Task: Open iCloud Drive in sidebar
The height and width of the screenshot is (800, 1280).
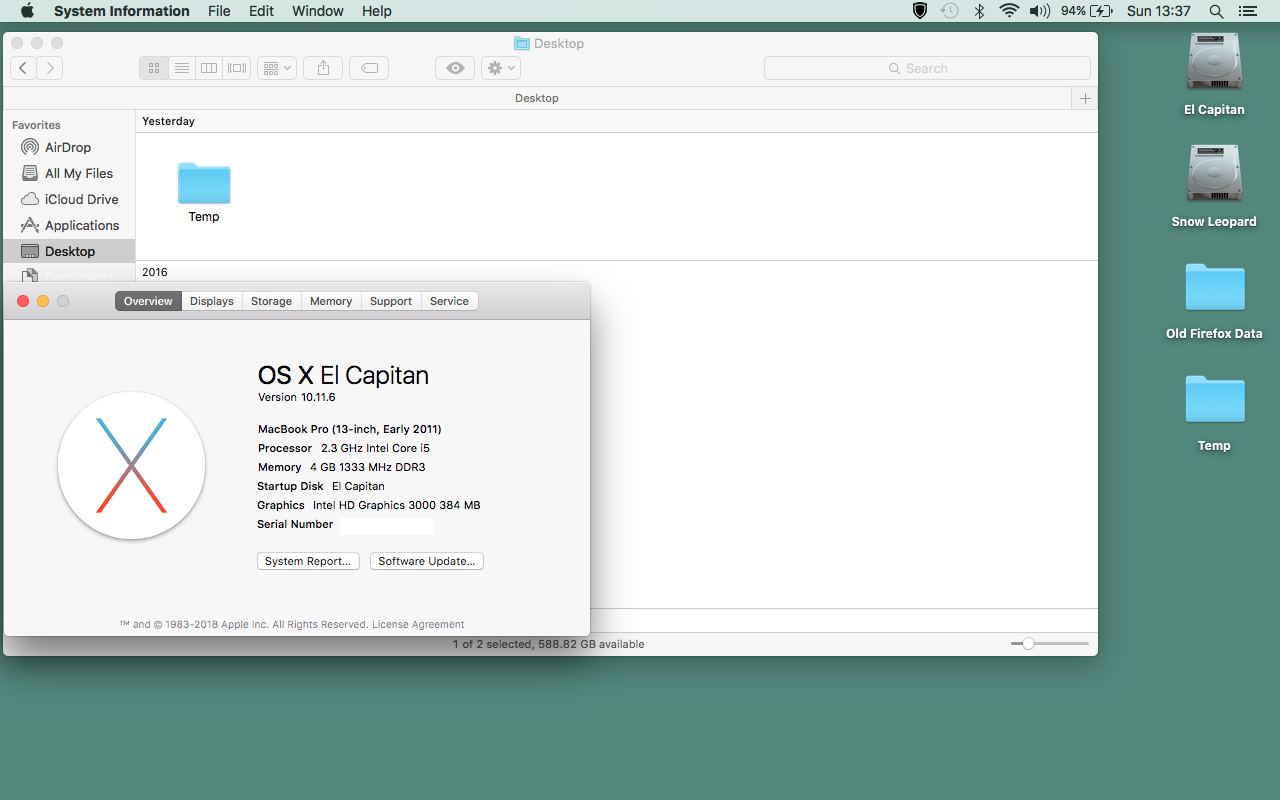Action: (70, 199)
